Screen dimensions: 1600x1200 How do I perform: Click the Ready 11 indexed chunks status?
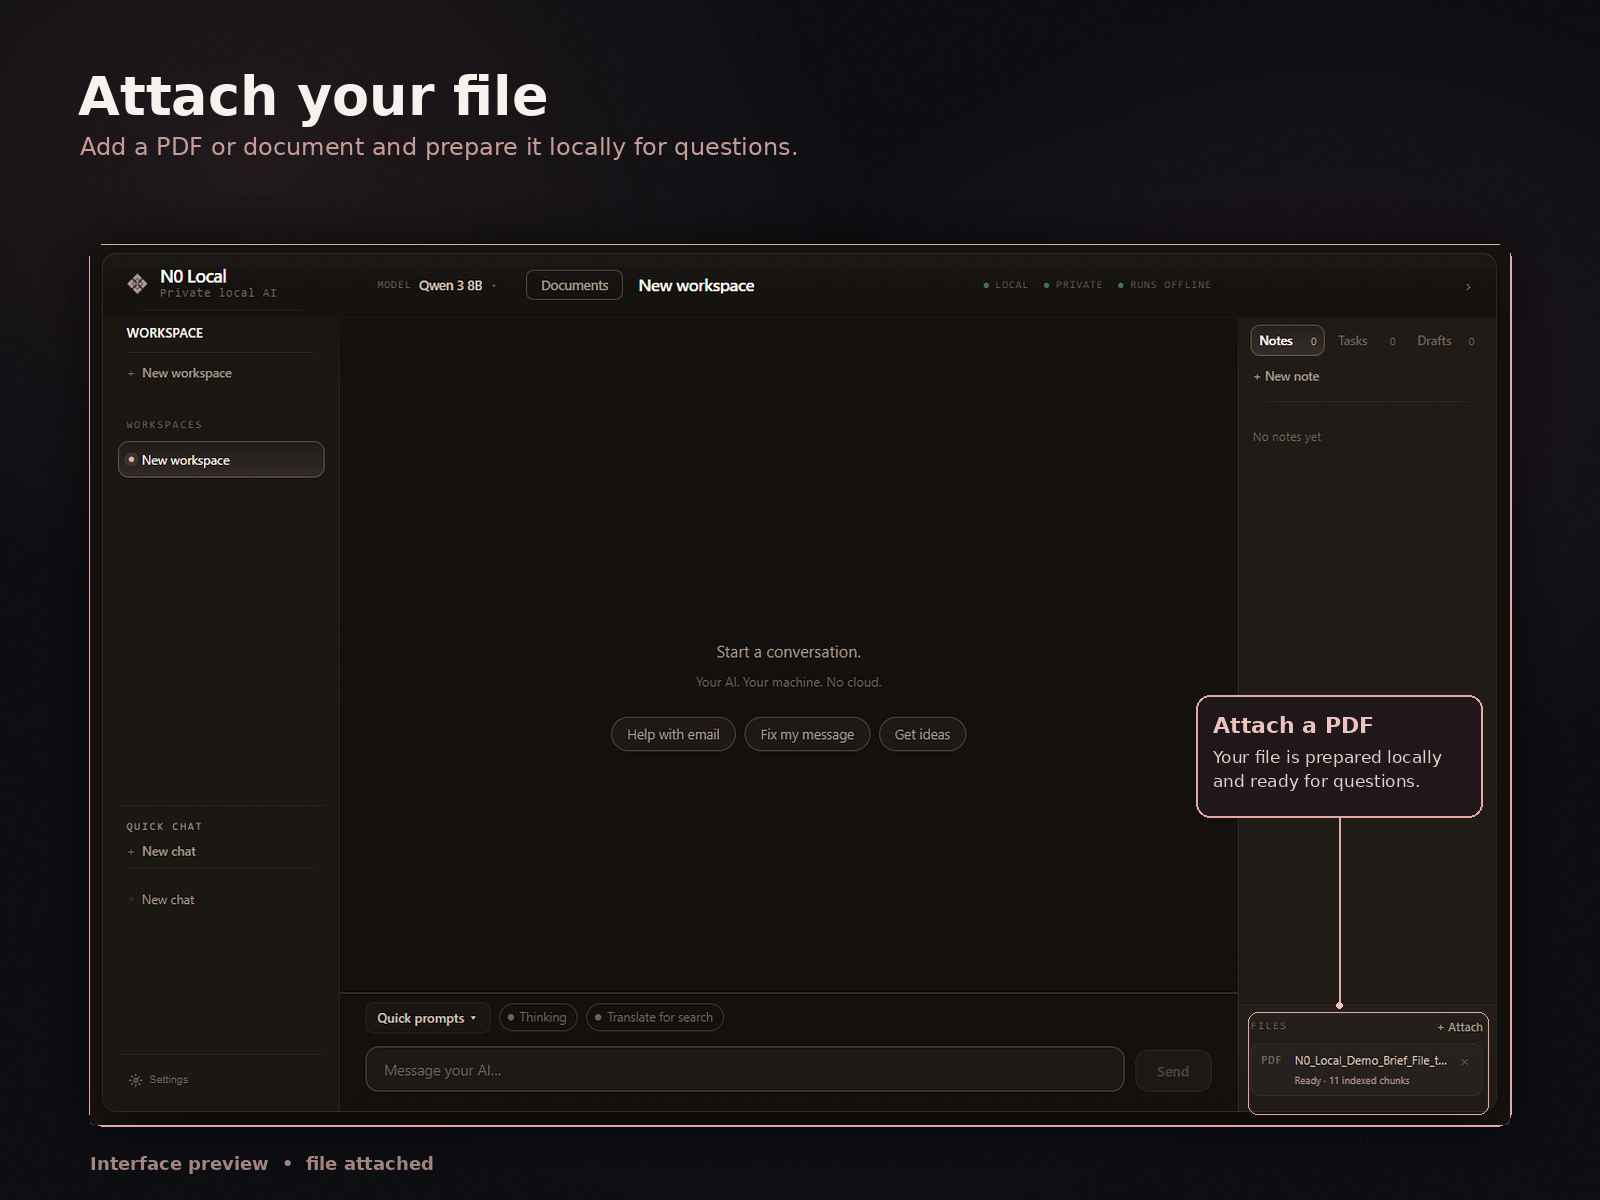(1352, 1081)
